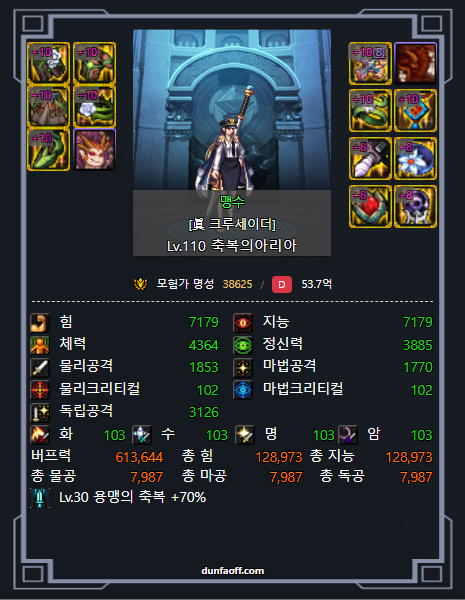Click the red gem +8 equipment icon

pos(370,206)
